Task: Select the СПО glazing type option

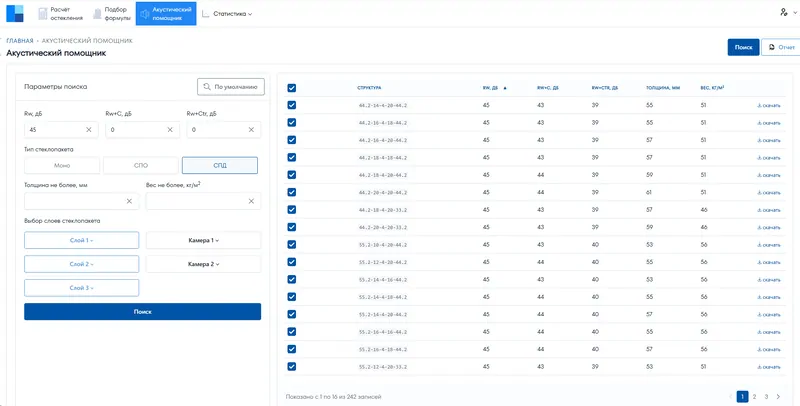Action: tap(141, 165)
